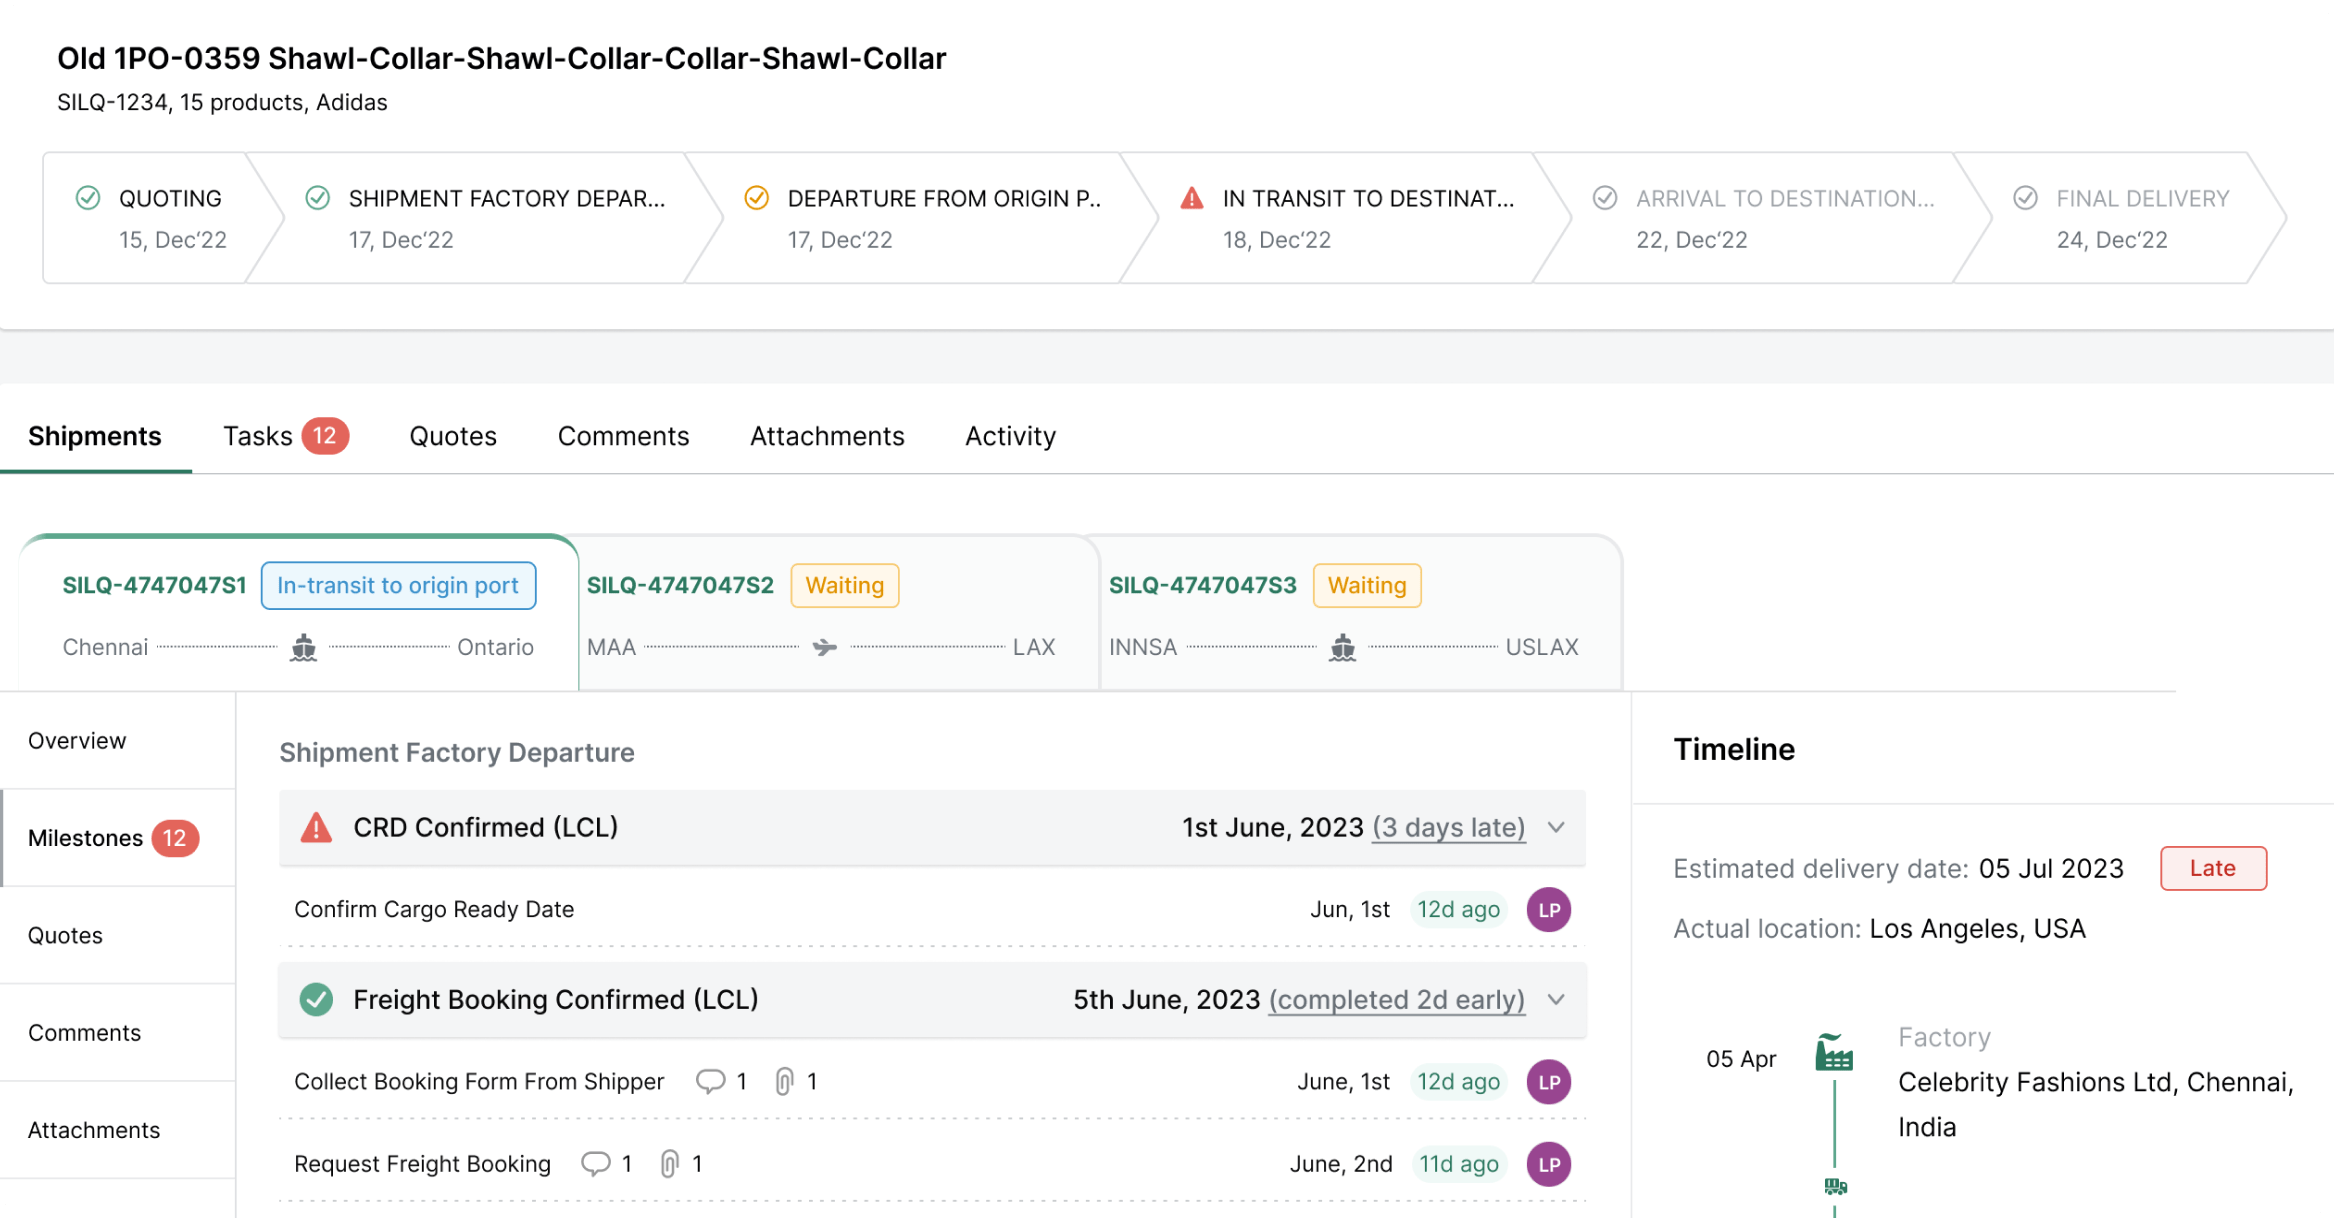Expand the CRD Confirmed (LCL) milestone
Image resolution: width=2334 pixels, height=1218 pixels.
click(1556, 828)
